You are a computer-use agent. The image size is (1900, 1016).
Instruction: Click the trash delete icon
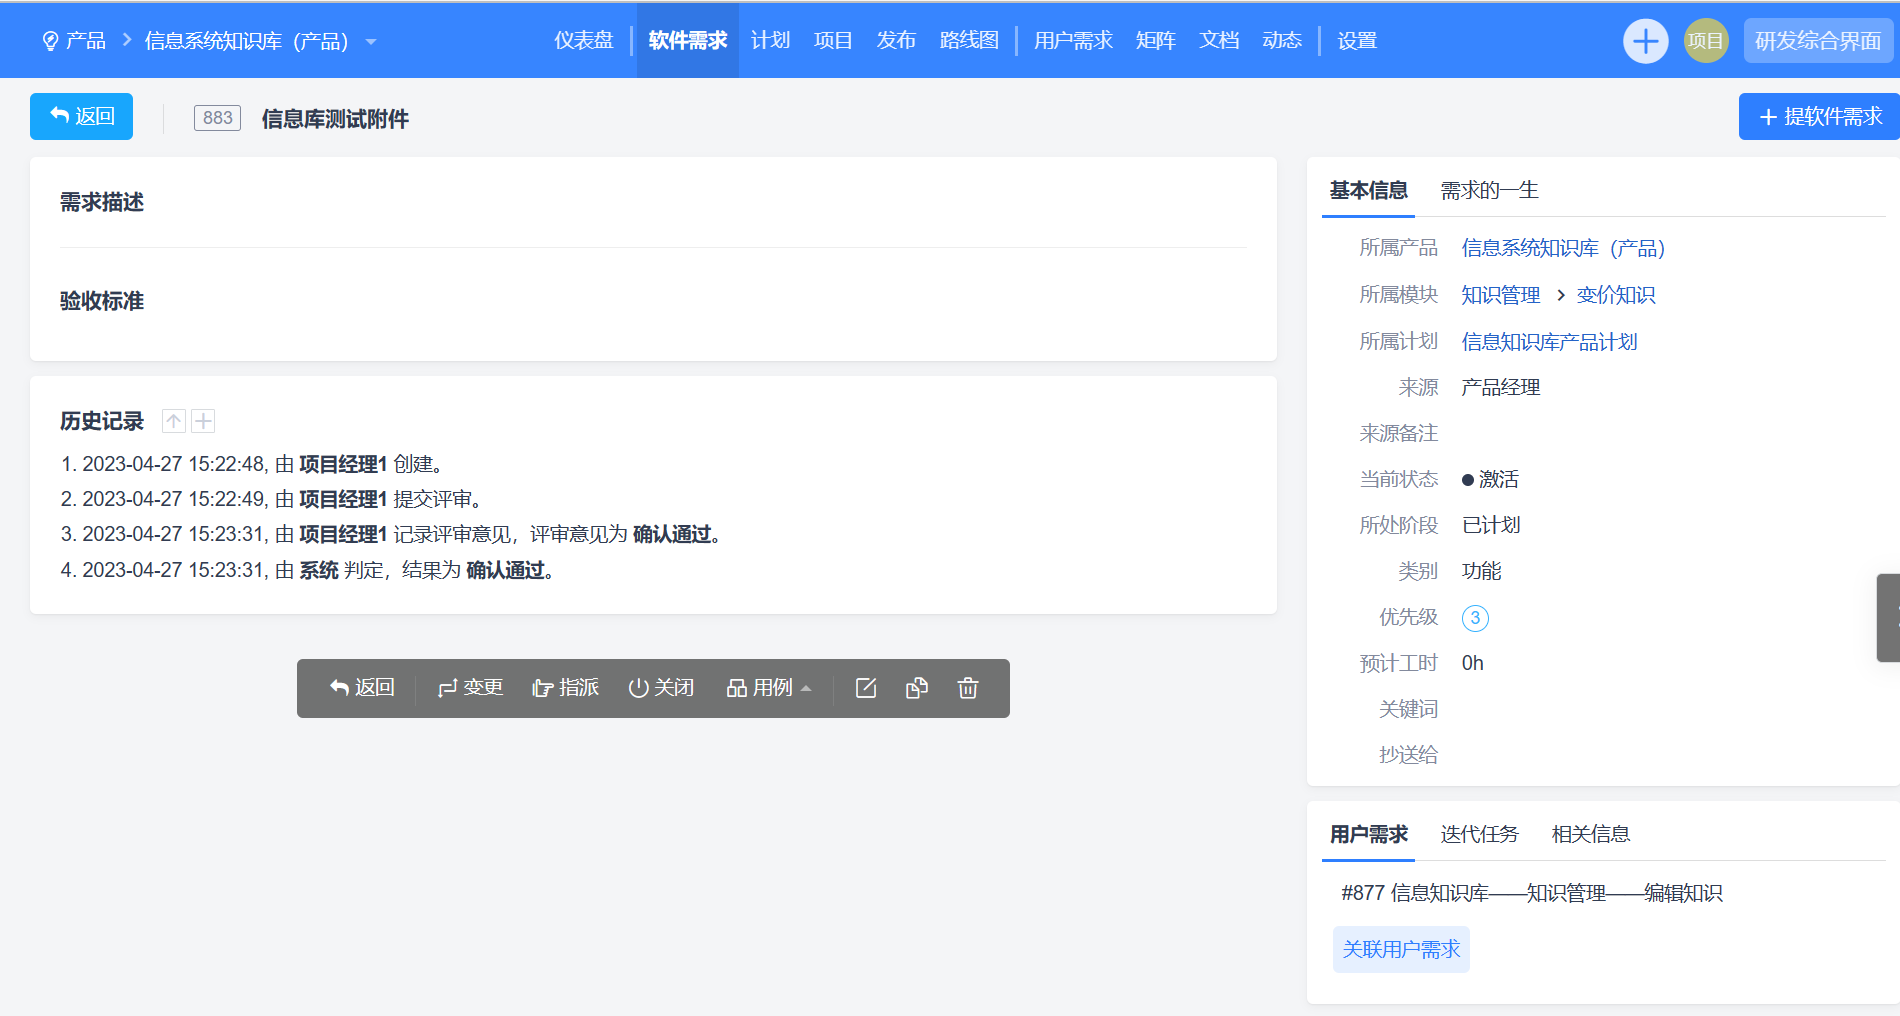point(967,688)
